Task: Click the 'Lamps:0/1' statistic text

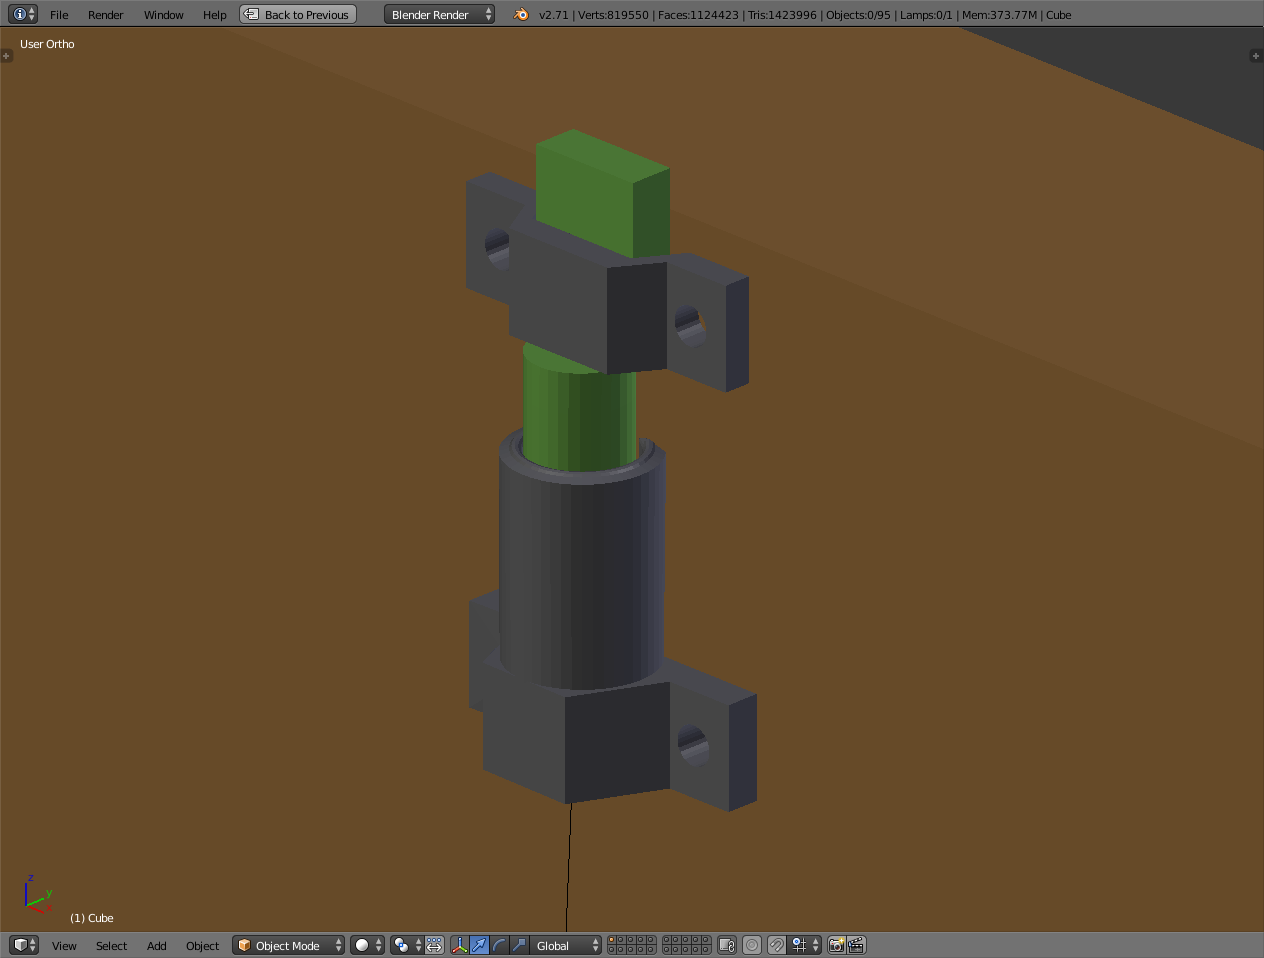Action: click(926, 15)
